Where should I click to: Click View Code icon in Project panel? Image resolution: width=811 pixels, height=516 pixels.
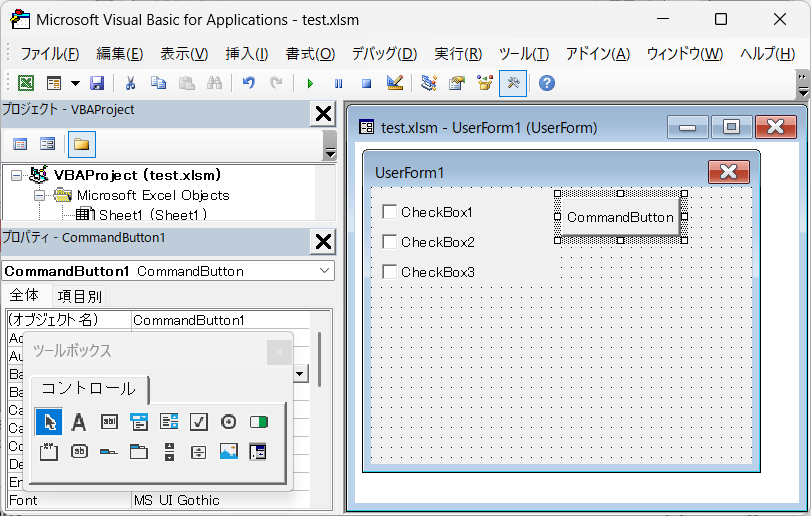coord(20,144)
